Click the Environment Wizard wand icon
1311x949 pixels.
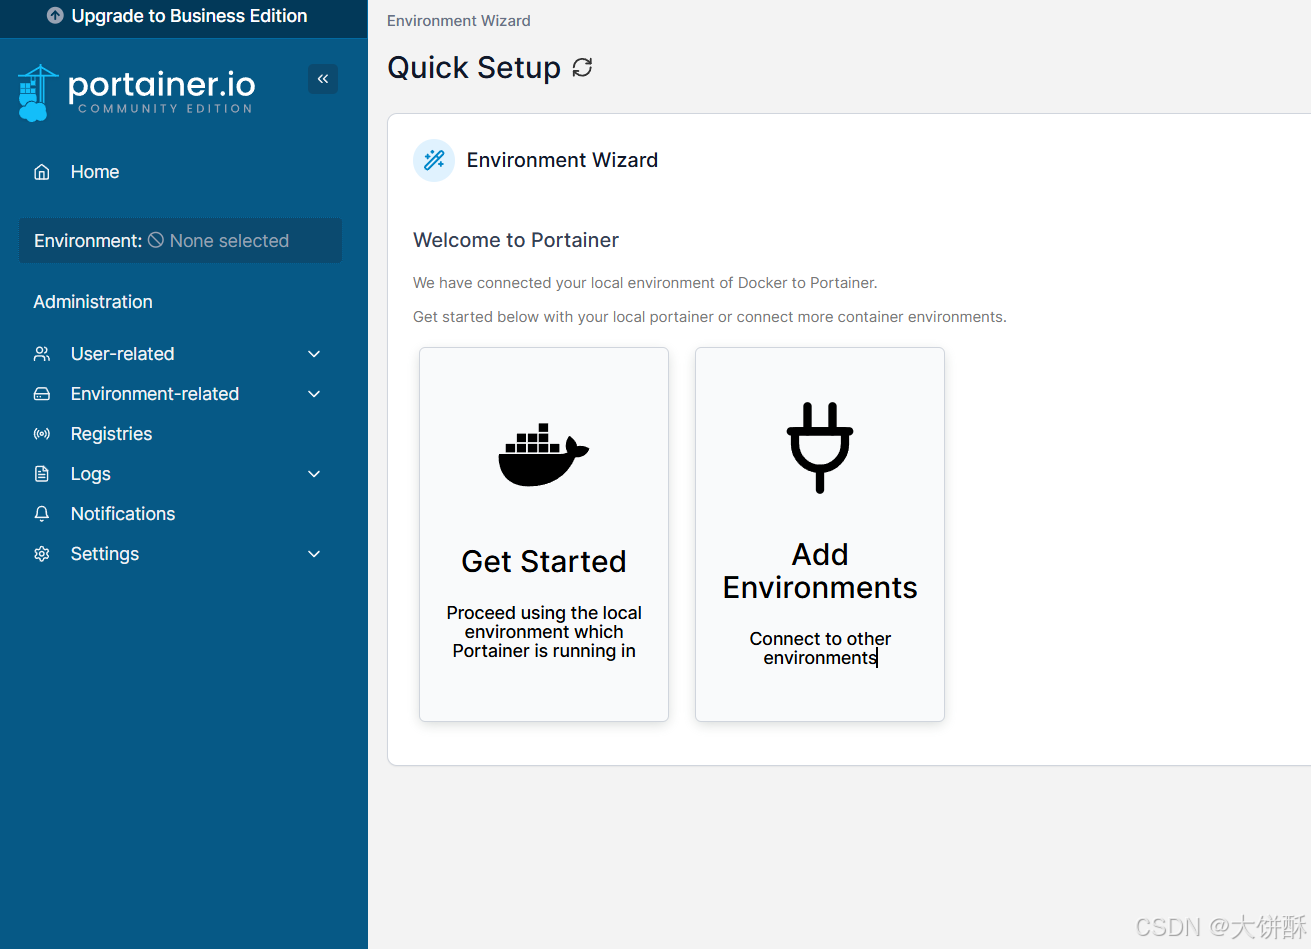434,160
